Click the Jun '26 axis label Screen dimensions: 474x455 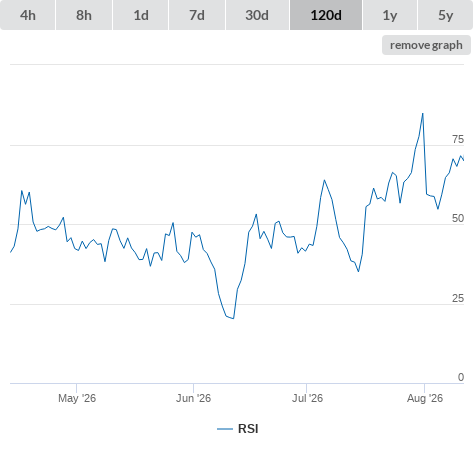tap(193, 398)
